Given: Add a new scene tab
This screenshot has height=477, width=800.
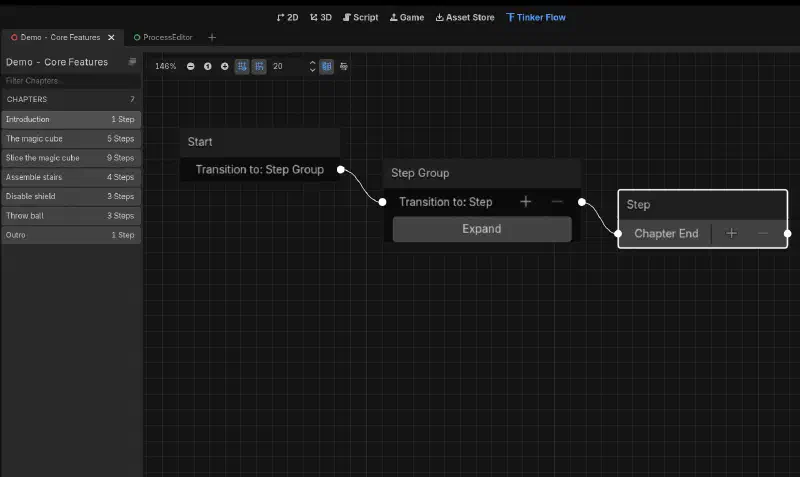Looking at the screenshot, I should tap(212, 37).
